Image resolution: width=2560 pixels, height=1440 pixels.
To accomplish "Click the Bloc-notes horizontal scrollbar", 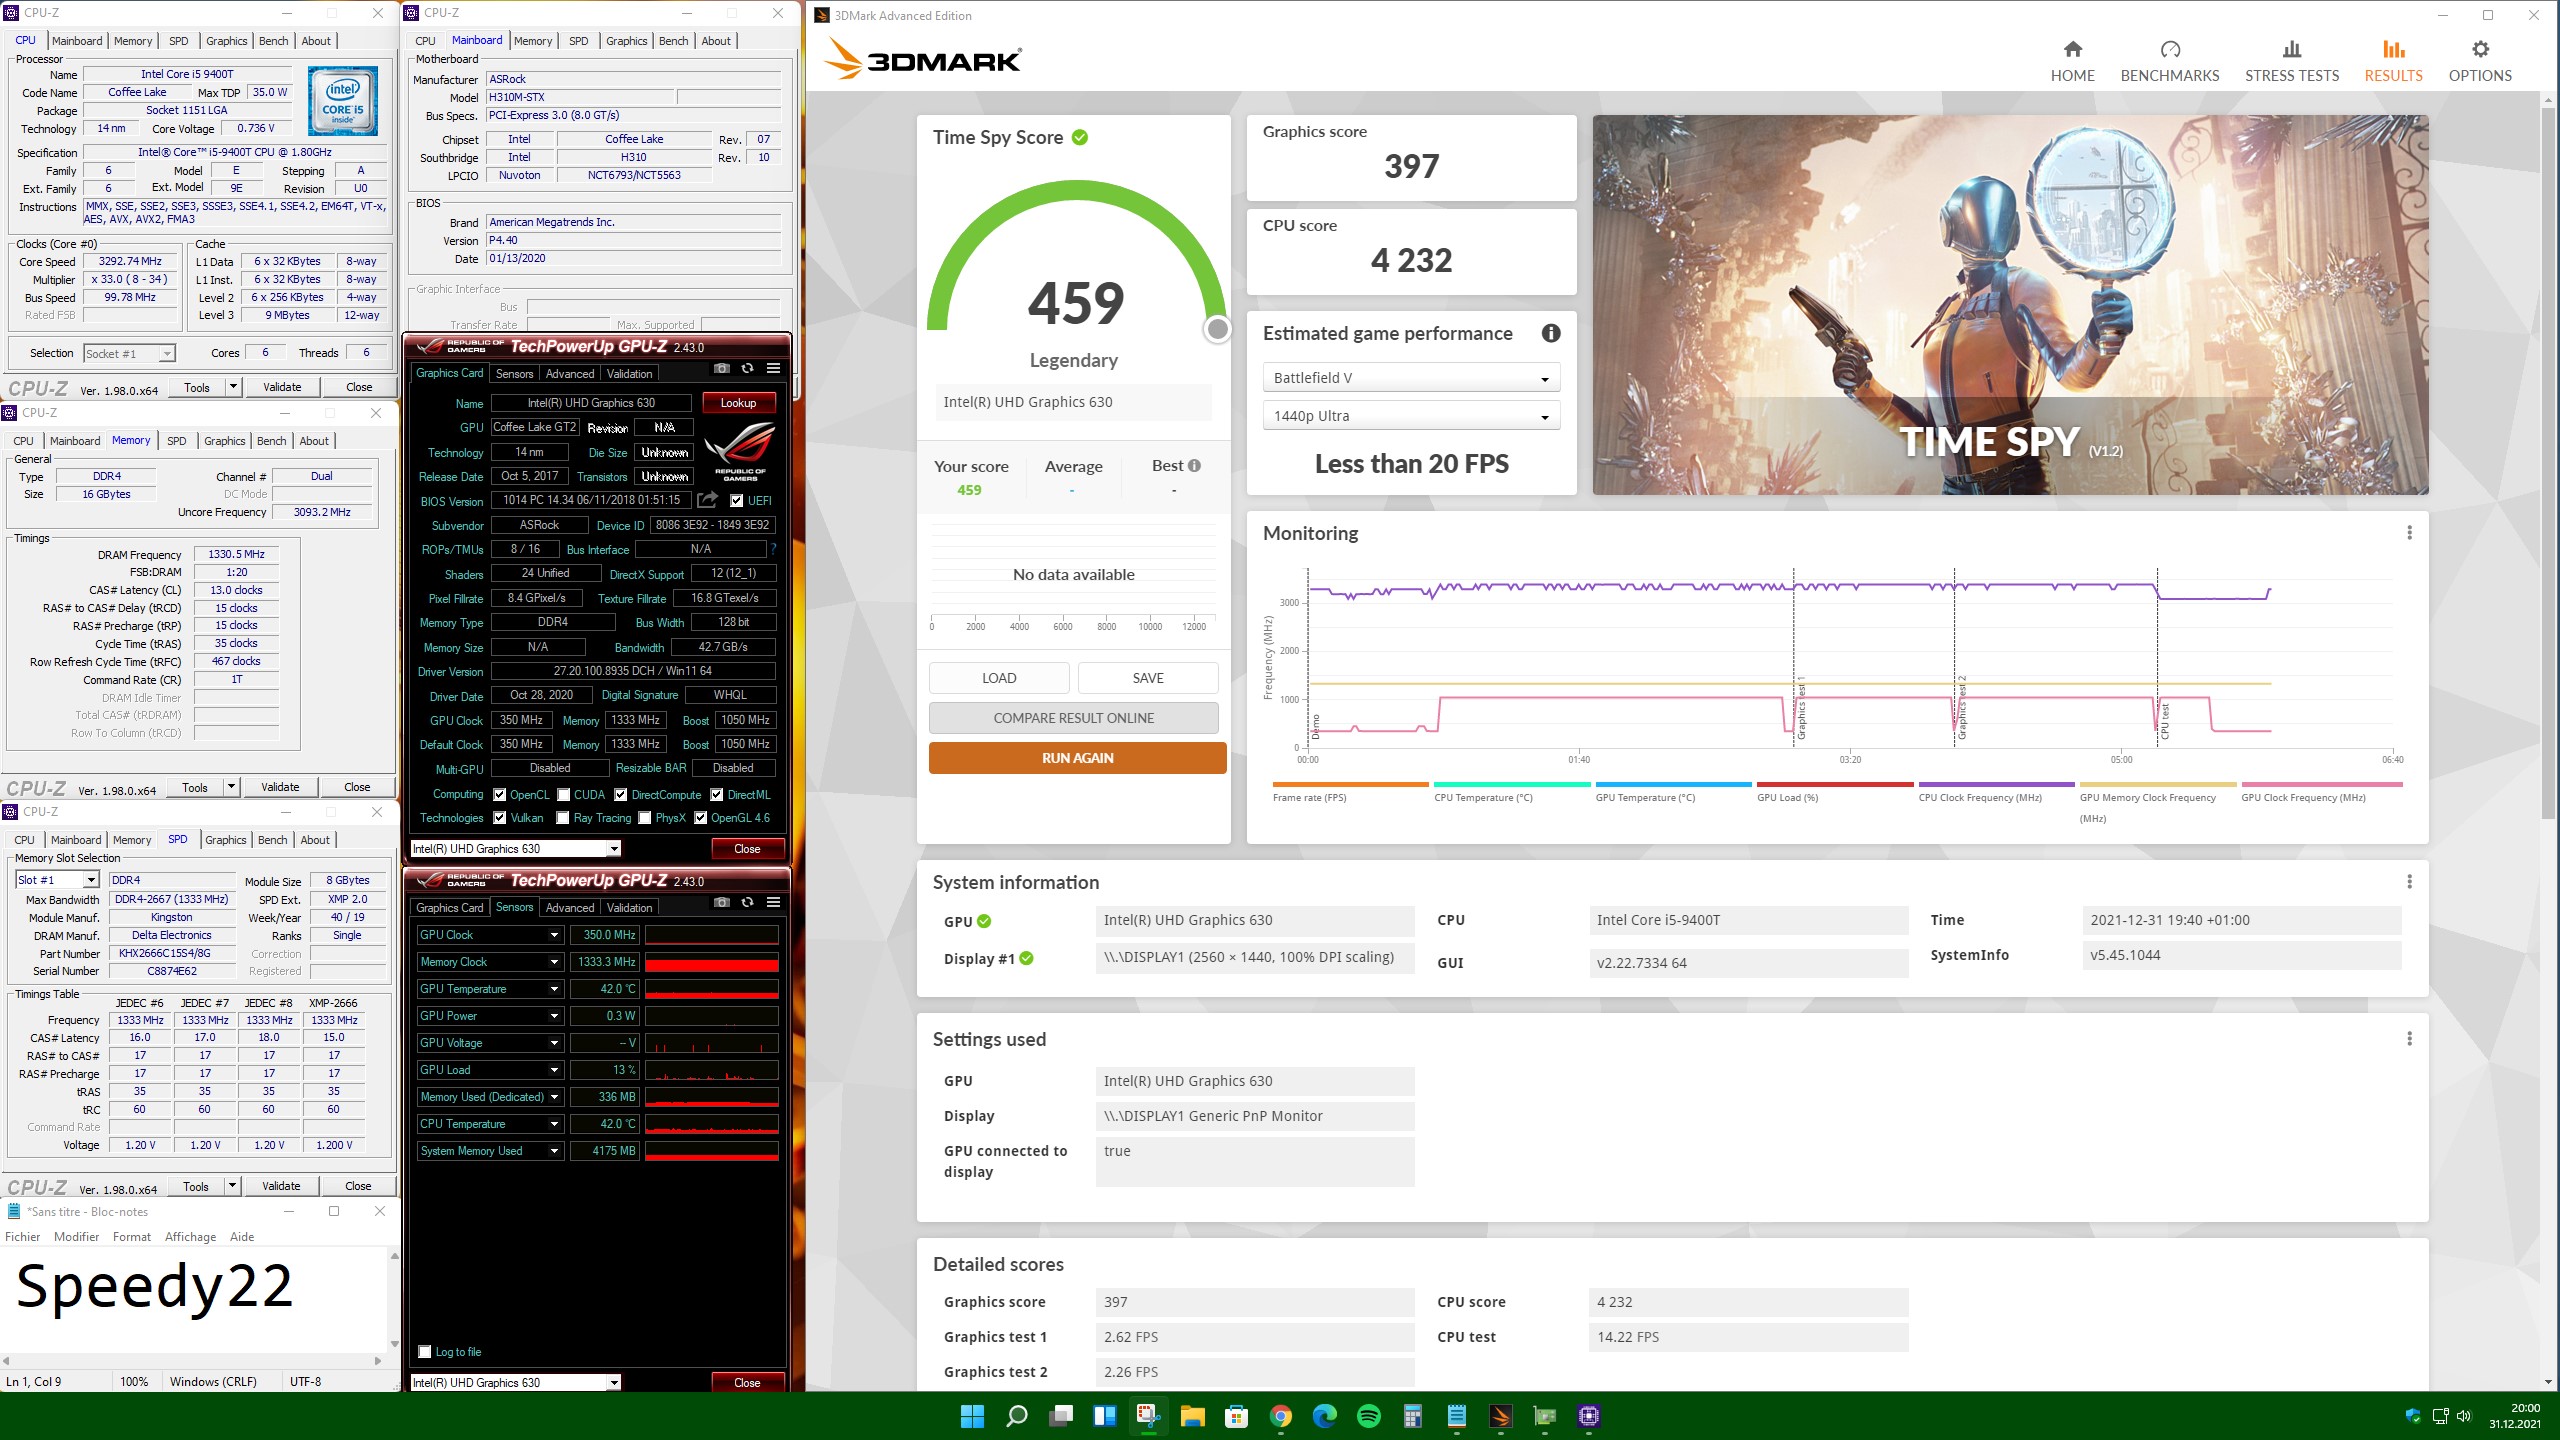I will pos(193,1361).
